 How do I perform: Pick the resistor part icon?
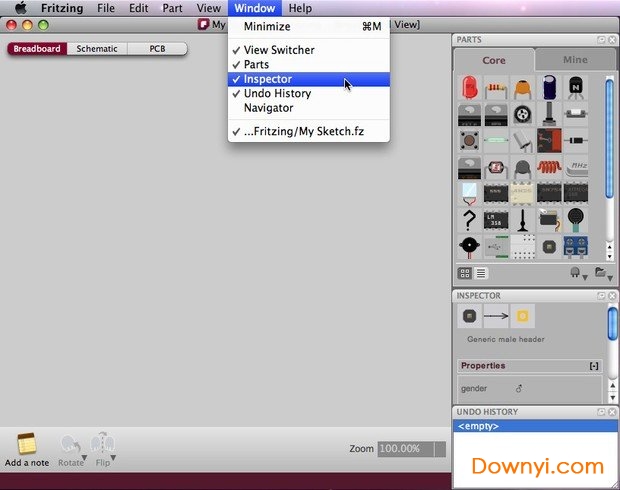[495, 88]
